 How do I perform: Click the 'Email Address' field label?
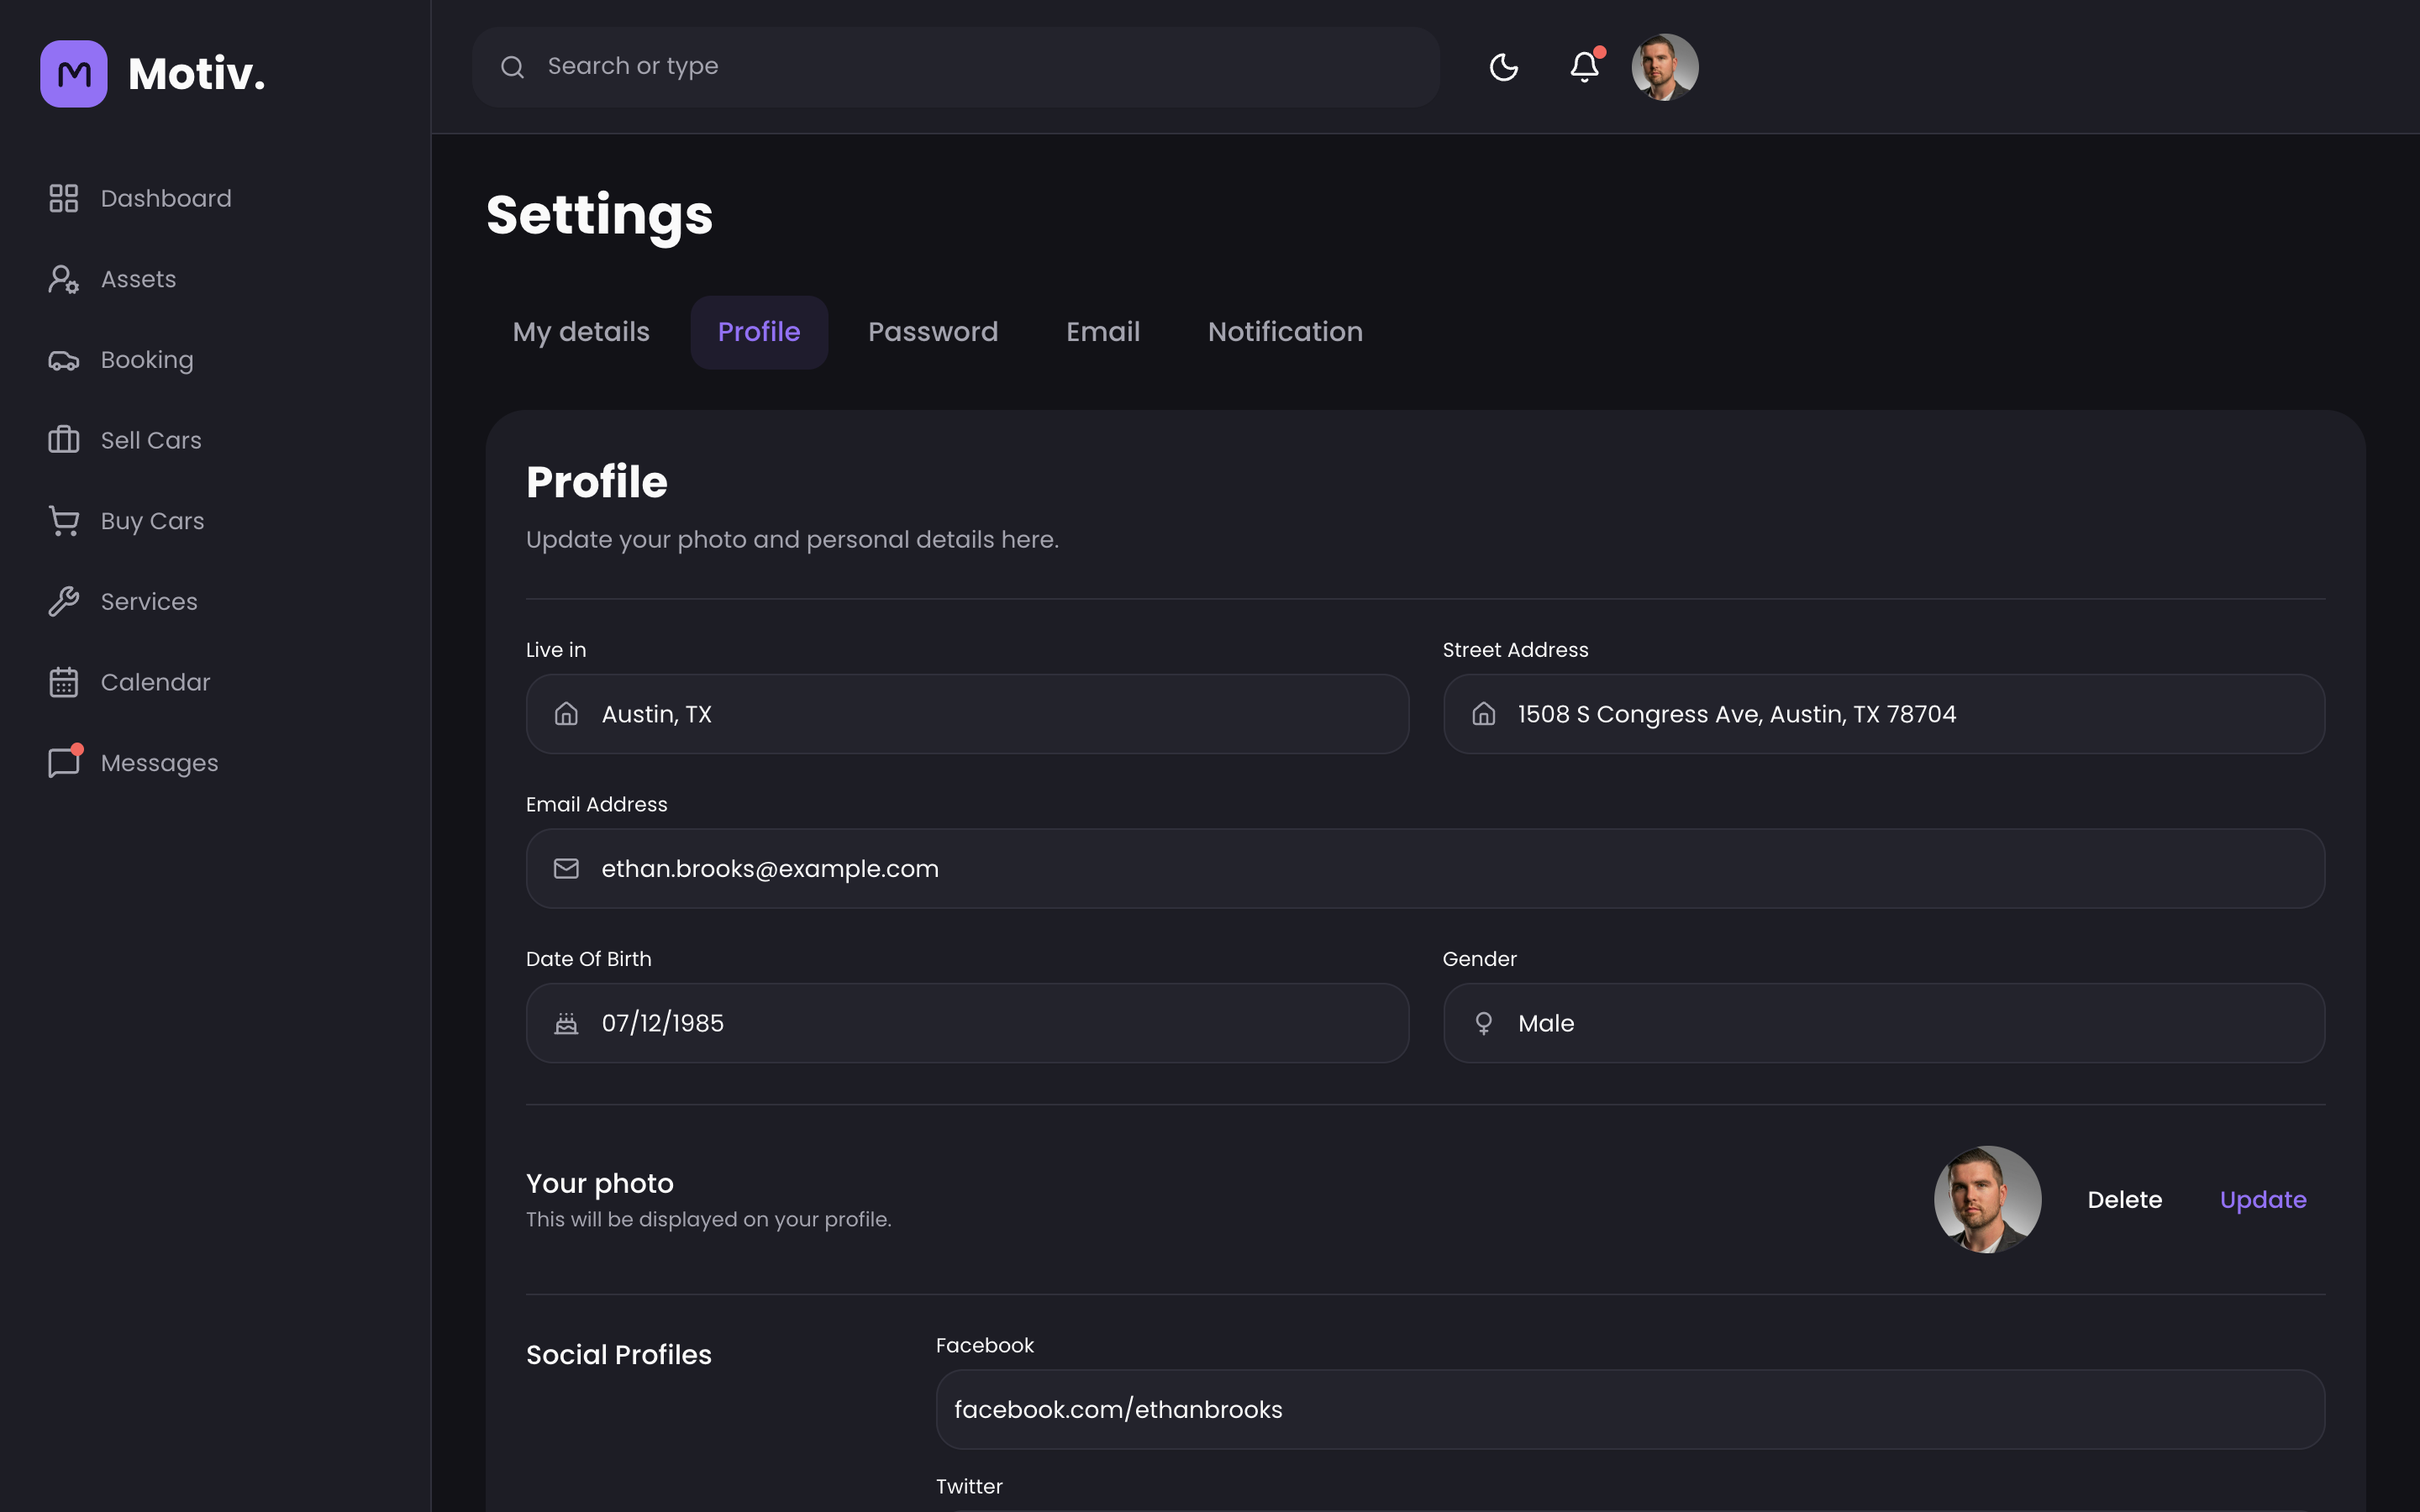pos(597,805)
